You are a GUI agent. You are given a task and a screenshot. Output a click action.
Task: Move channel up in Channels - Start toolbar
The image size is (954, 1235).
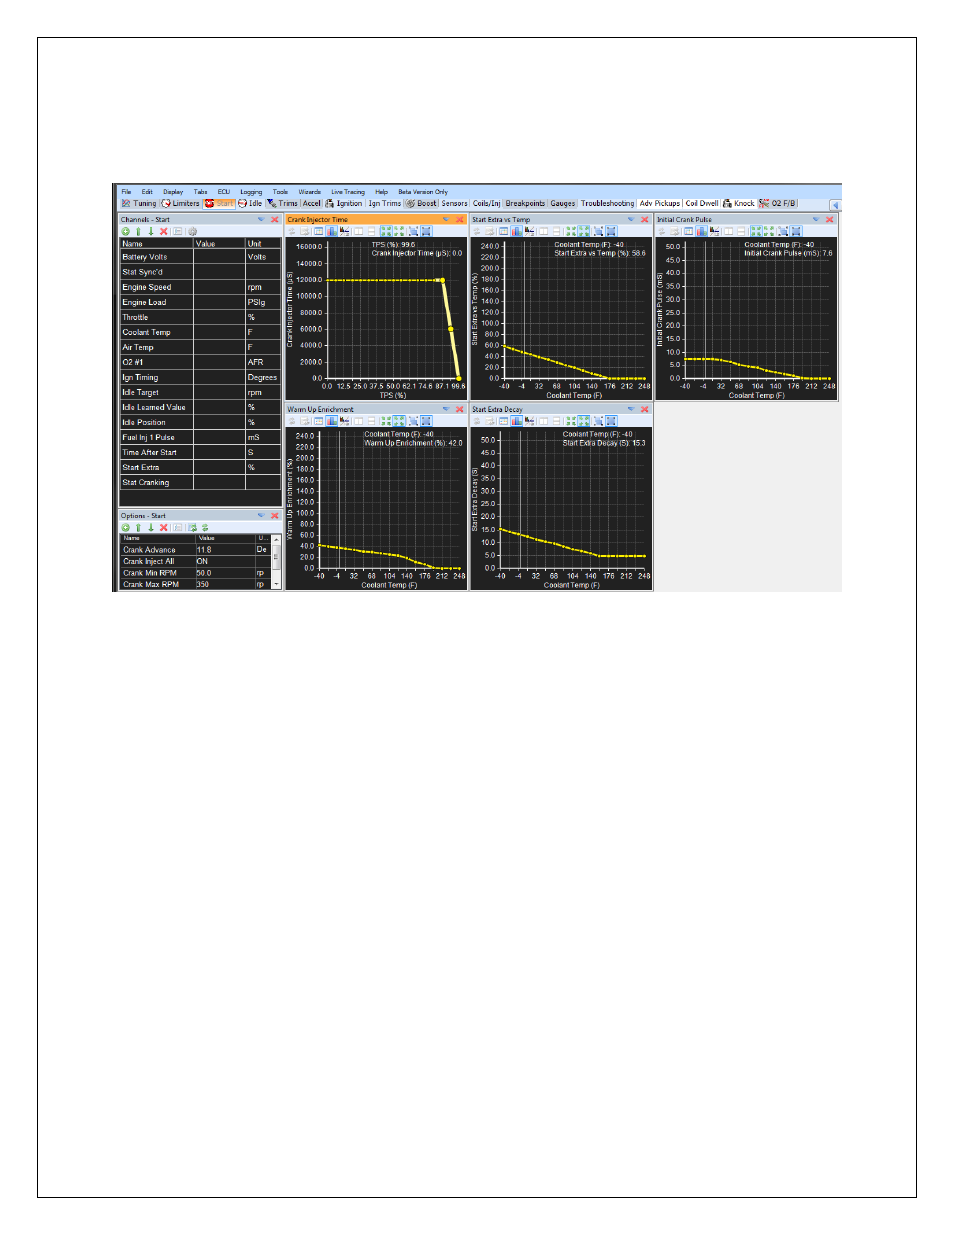139,231
